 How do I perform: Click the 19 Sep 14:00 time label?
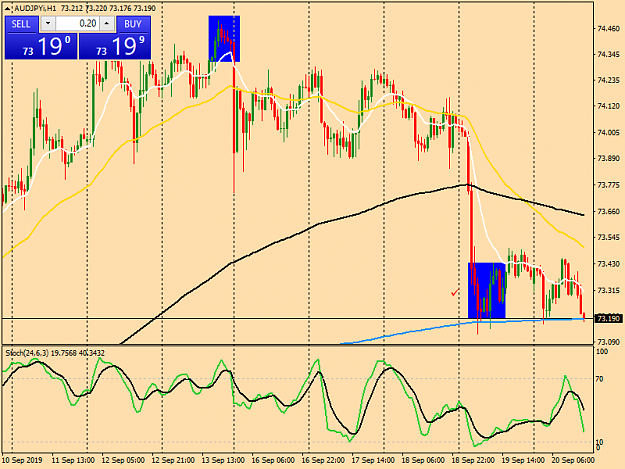[523, 460]
